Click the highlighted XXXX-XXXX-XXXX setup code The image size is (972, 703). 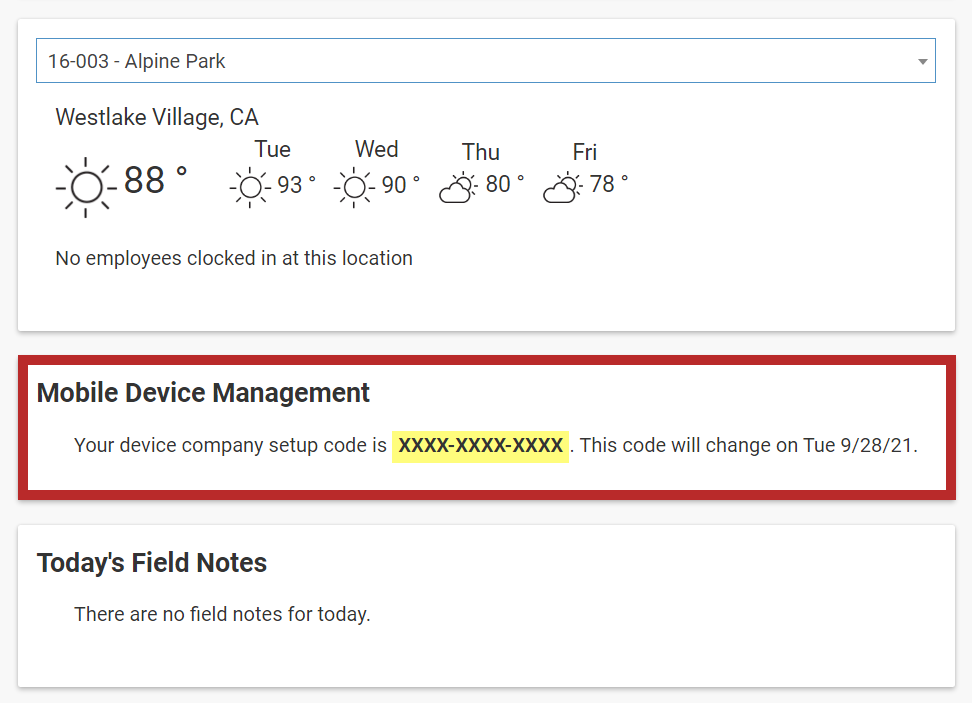(481, 446)
